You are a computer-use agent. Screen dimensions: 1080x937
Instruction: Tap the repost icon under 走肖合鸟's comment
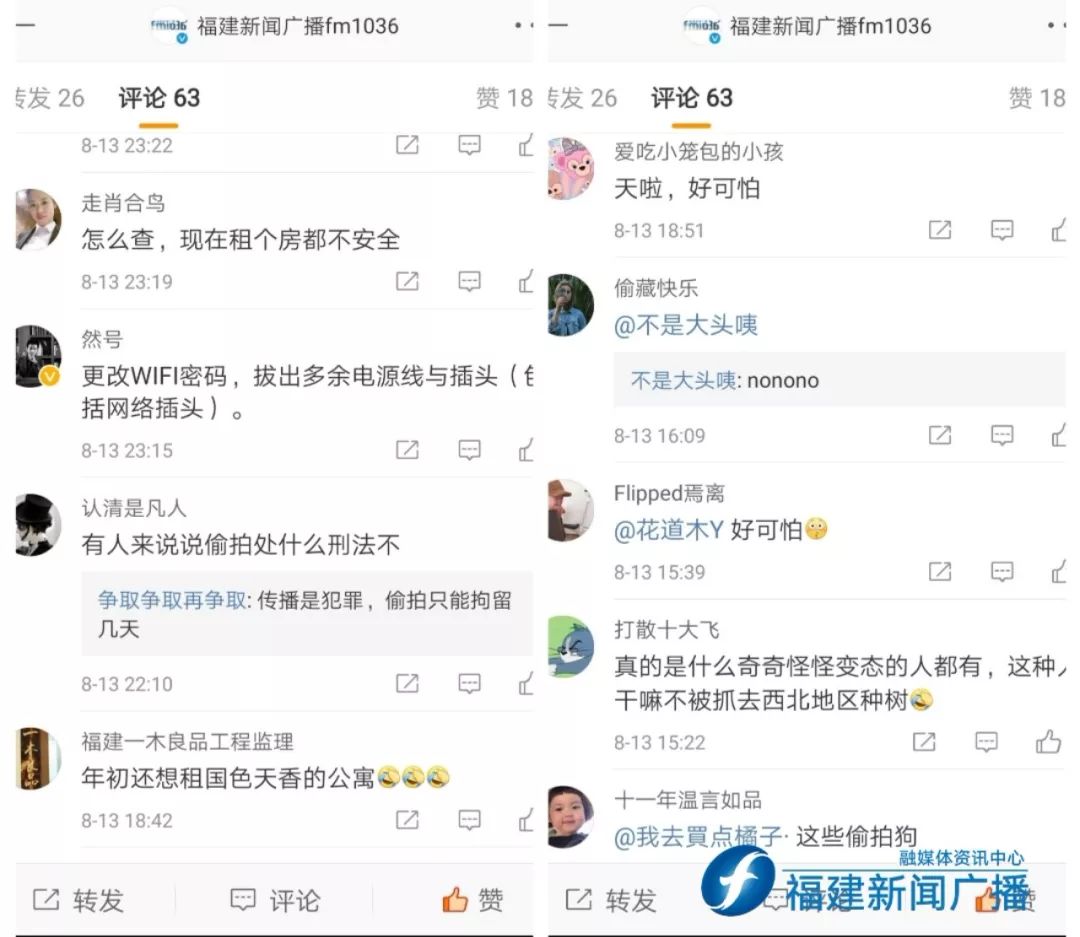point(407,281)
